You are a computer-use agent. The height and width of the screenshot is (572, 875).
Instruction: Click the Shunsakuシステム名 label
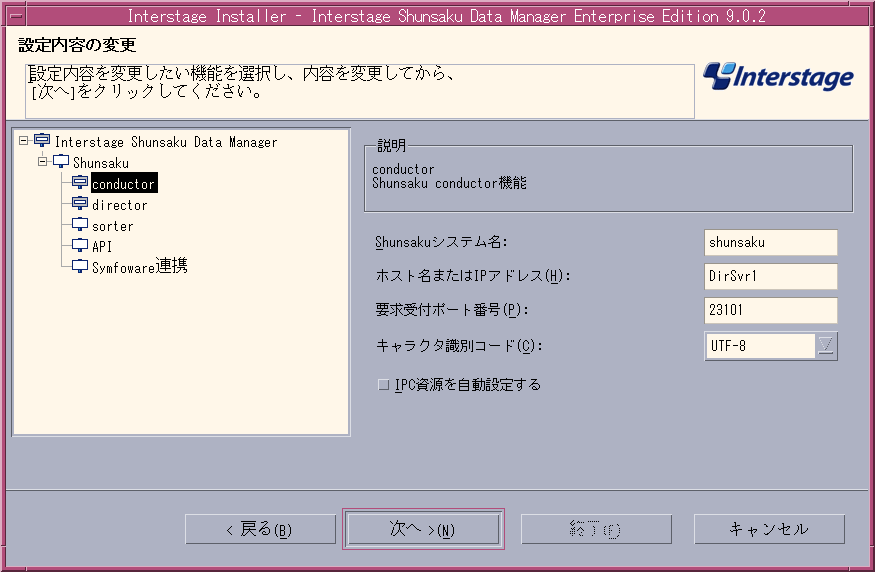[x=441, y=242]
